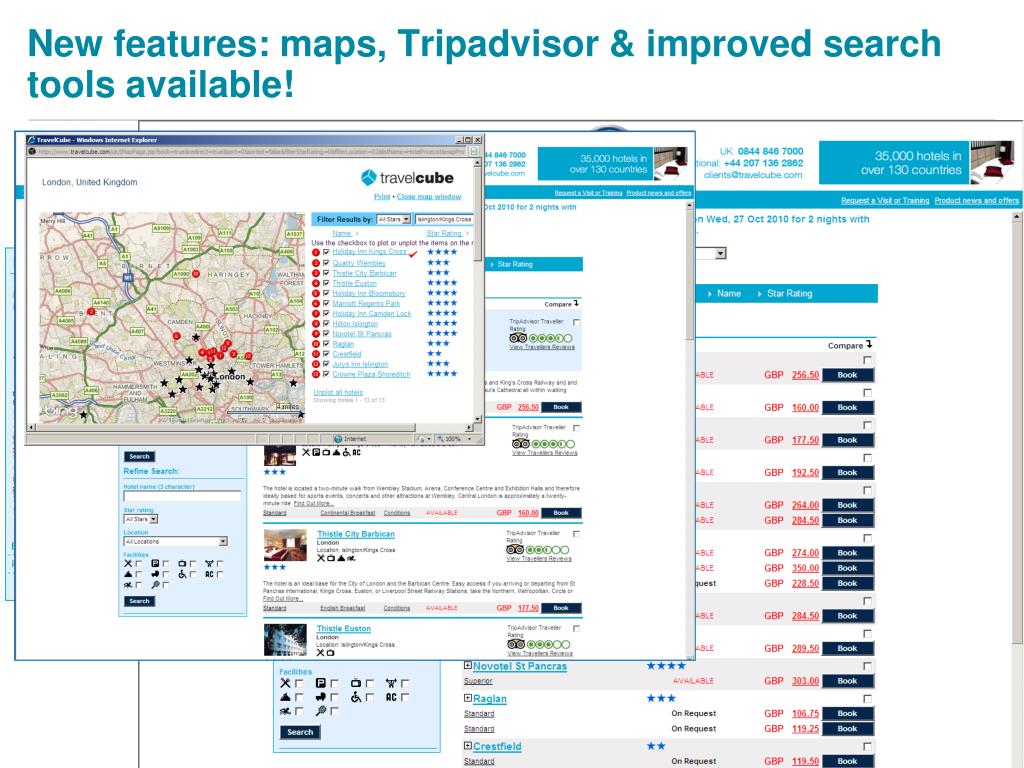This screenshot has width=1024, height=768.
Task: Click Search button in back window Facilities panel
Action: coord(300,732)
